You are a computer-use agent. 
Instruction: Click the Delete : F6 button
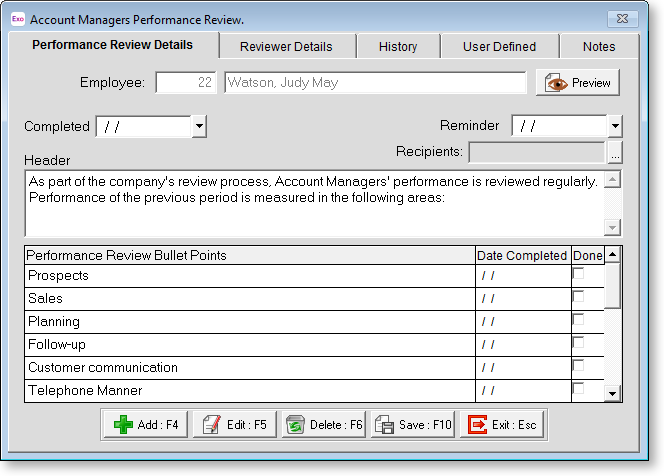point(324,425)
